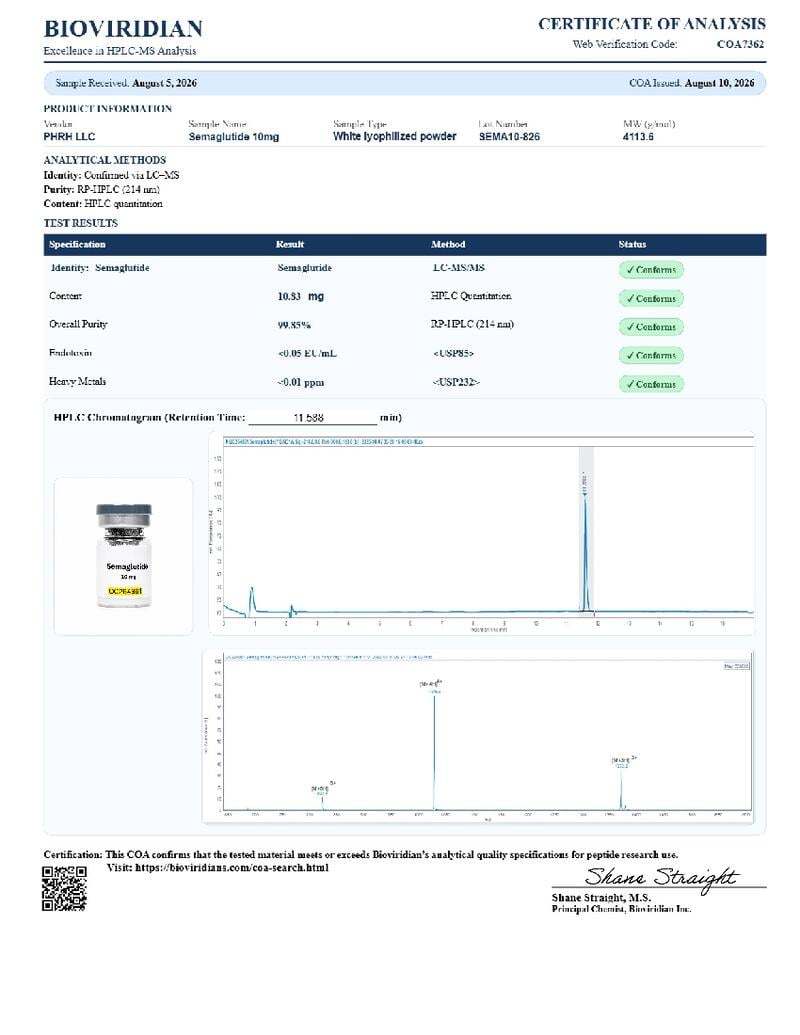Select the BIOVIRIDIAN logo heading
Screen dimensions: 800x1035
(x=123, y=28)
